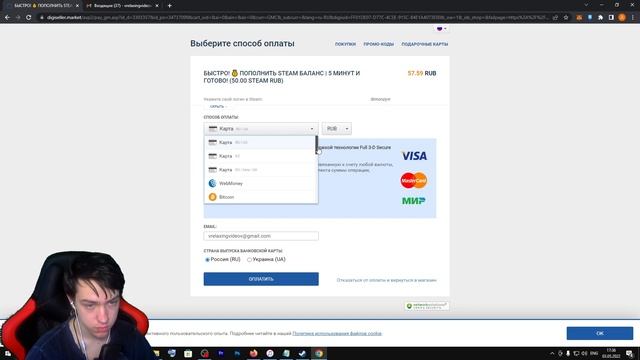
Task: Click the browser forward arrow
Action: (18, 18)
